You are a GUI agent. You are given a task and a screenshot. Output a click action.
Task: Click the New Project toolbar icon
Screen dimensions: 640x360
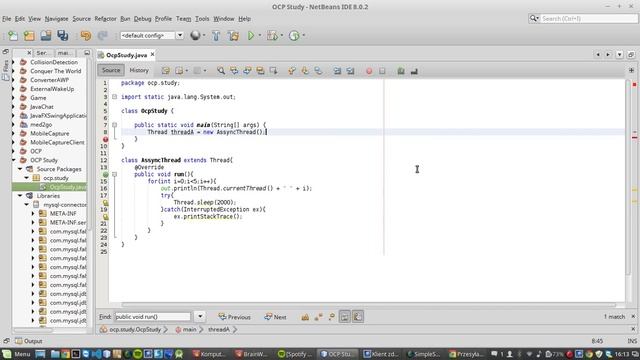click(29, 36)
